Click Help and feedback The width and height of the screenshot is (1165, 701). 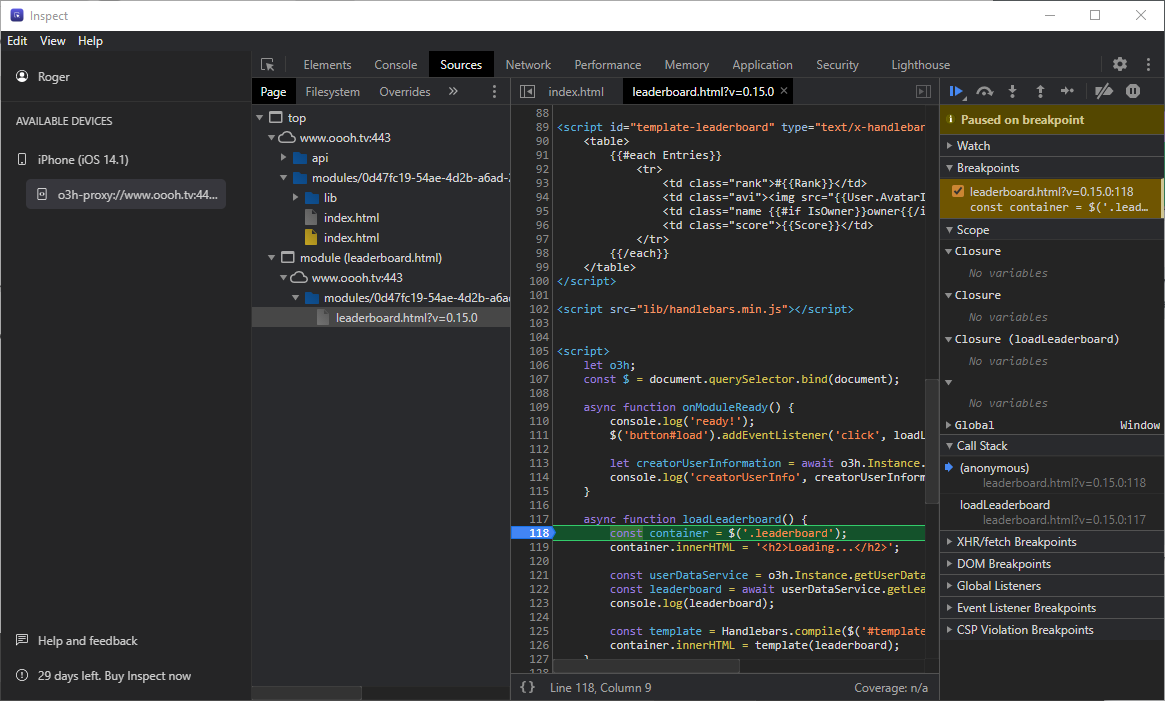tap(87, 641)
